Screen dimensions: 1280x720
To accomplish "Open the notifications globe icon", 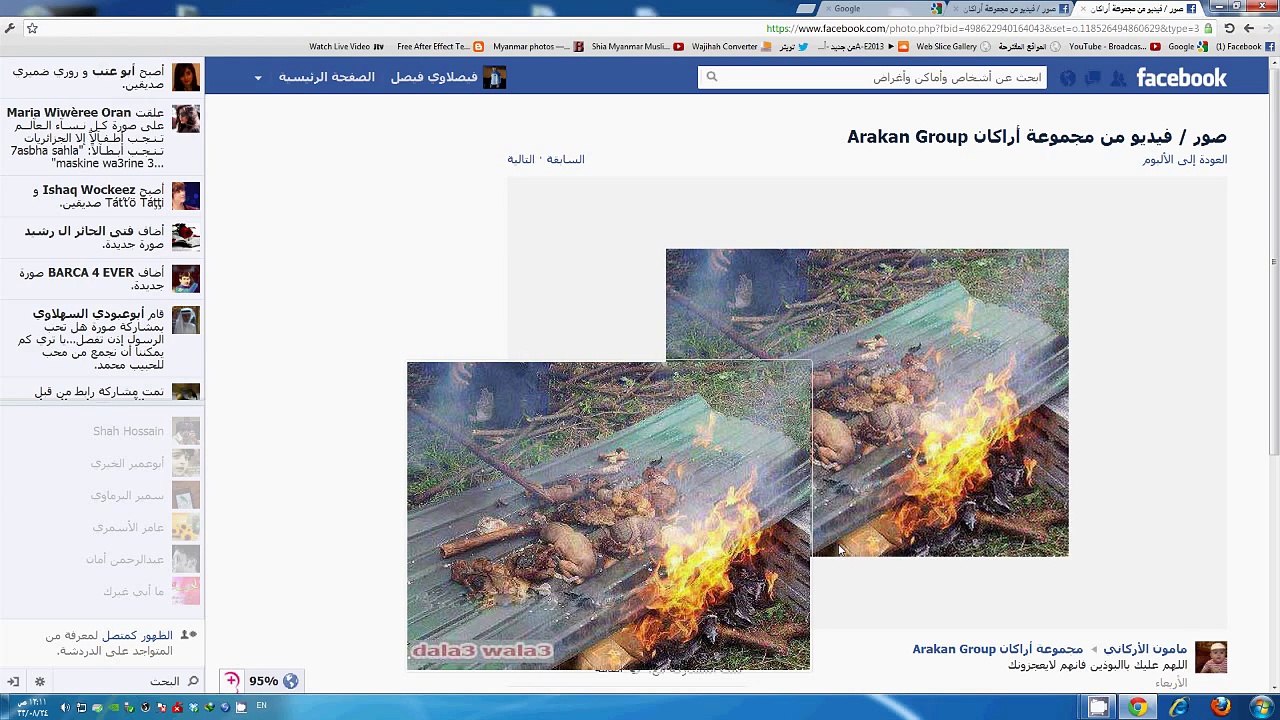I will (1068, 78).
